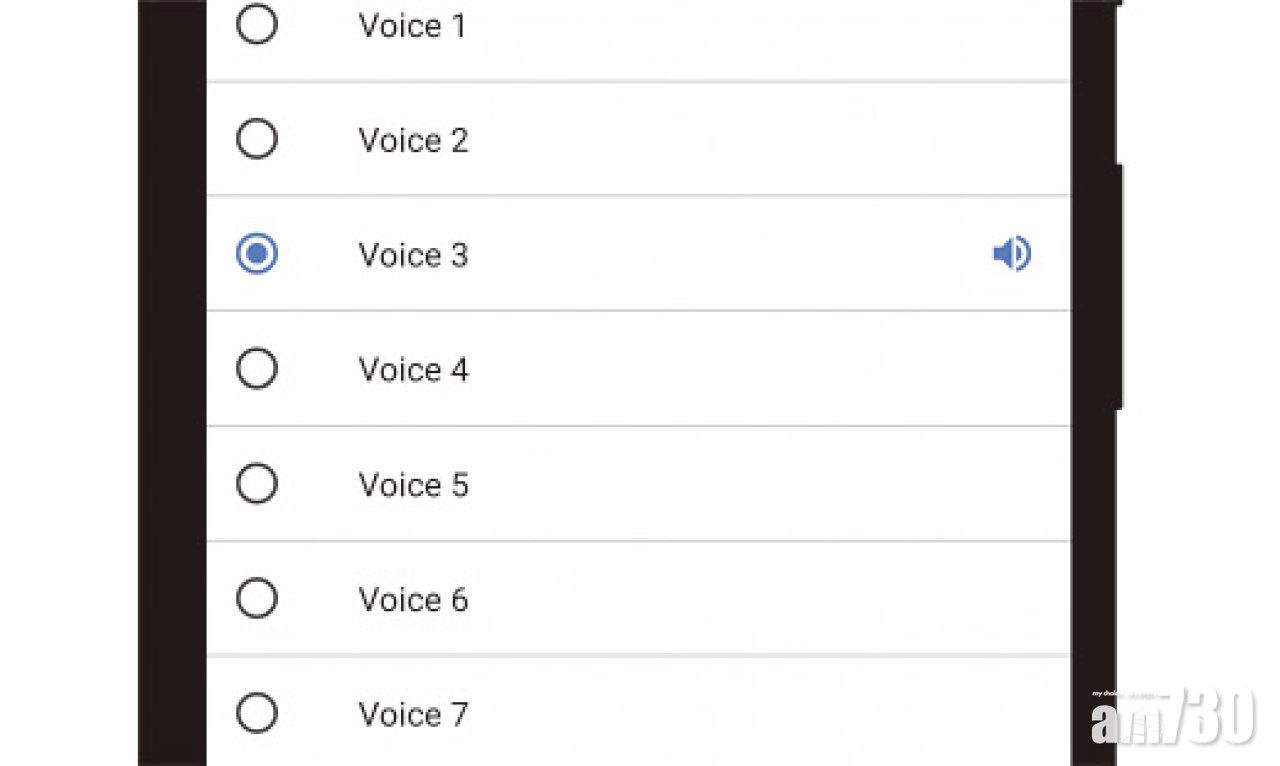Click the "Voice 3" text label
This screenshot has width=1280, height=766.
(412, 255)
